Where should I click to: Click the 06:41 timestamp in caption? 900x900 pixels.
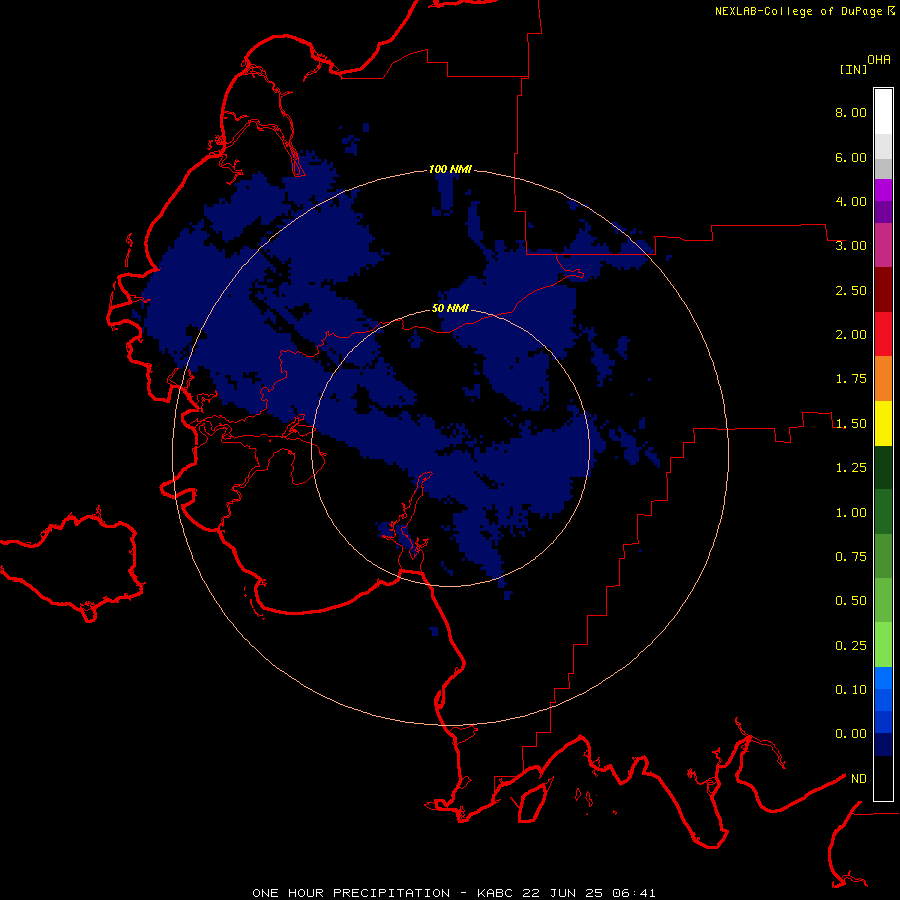[x=634, y=893]
